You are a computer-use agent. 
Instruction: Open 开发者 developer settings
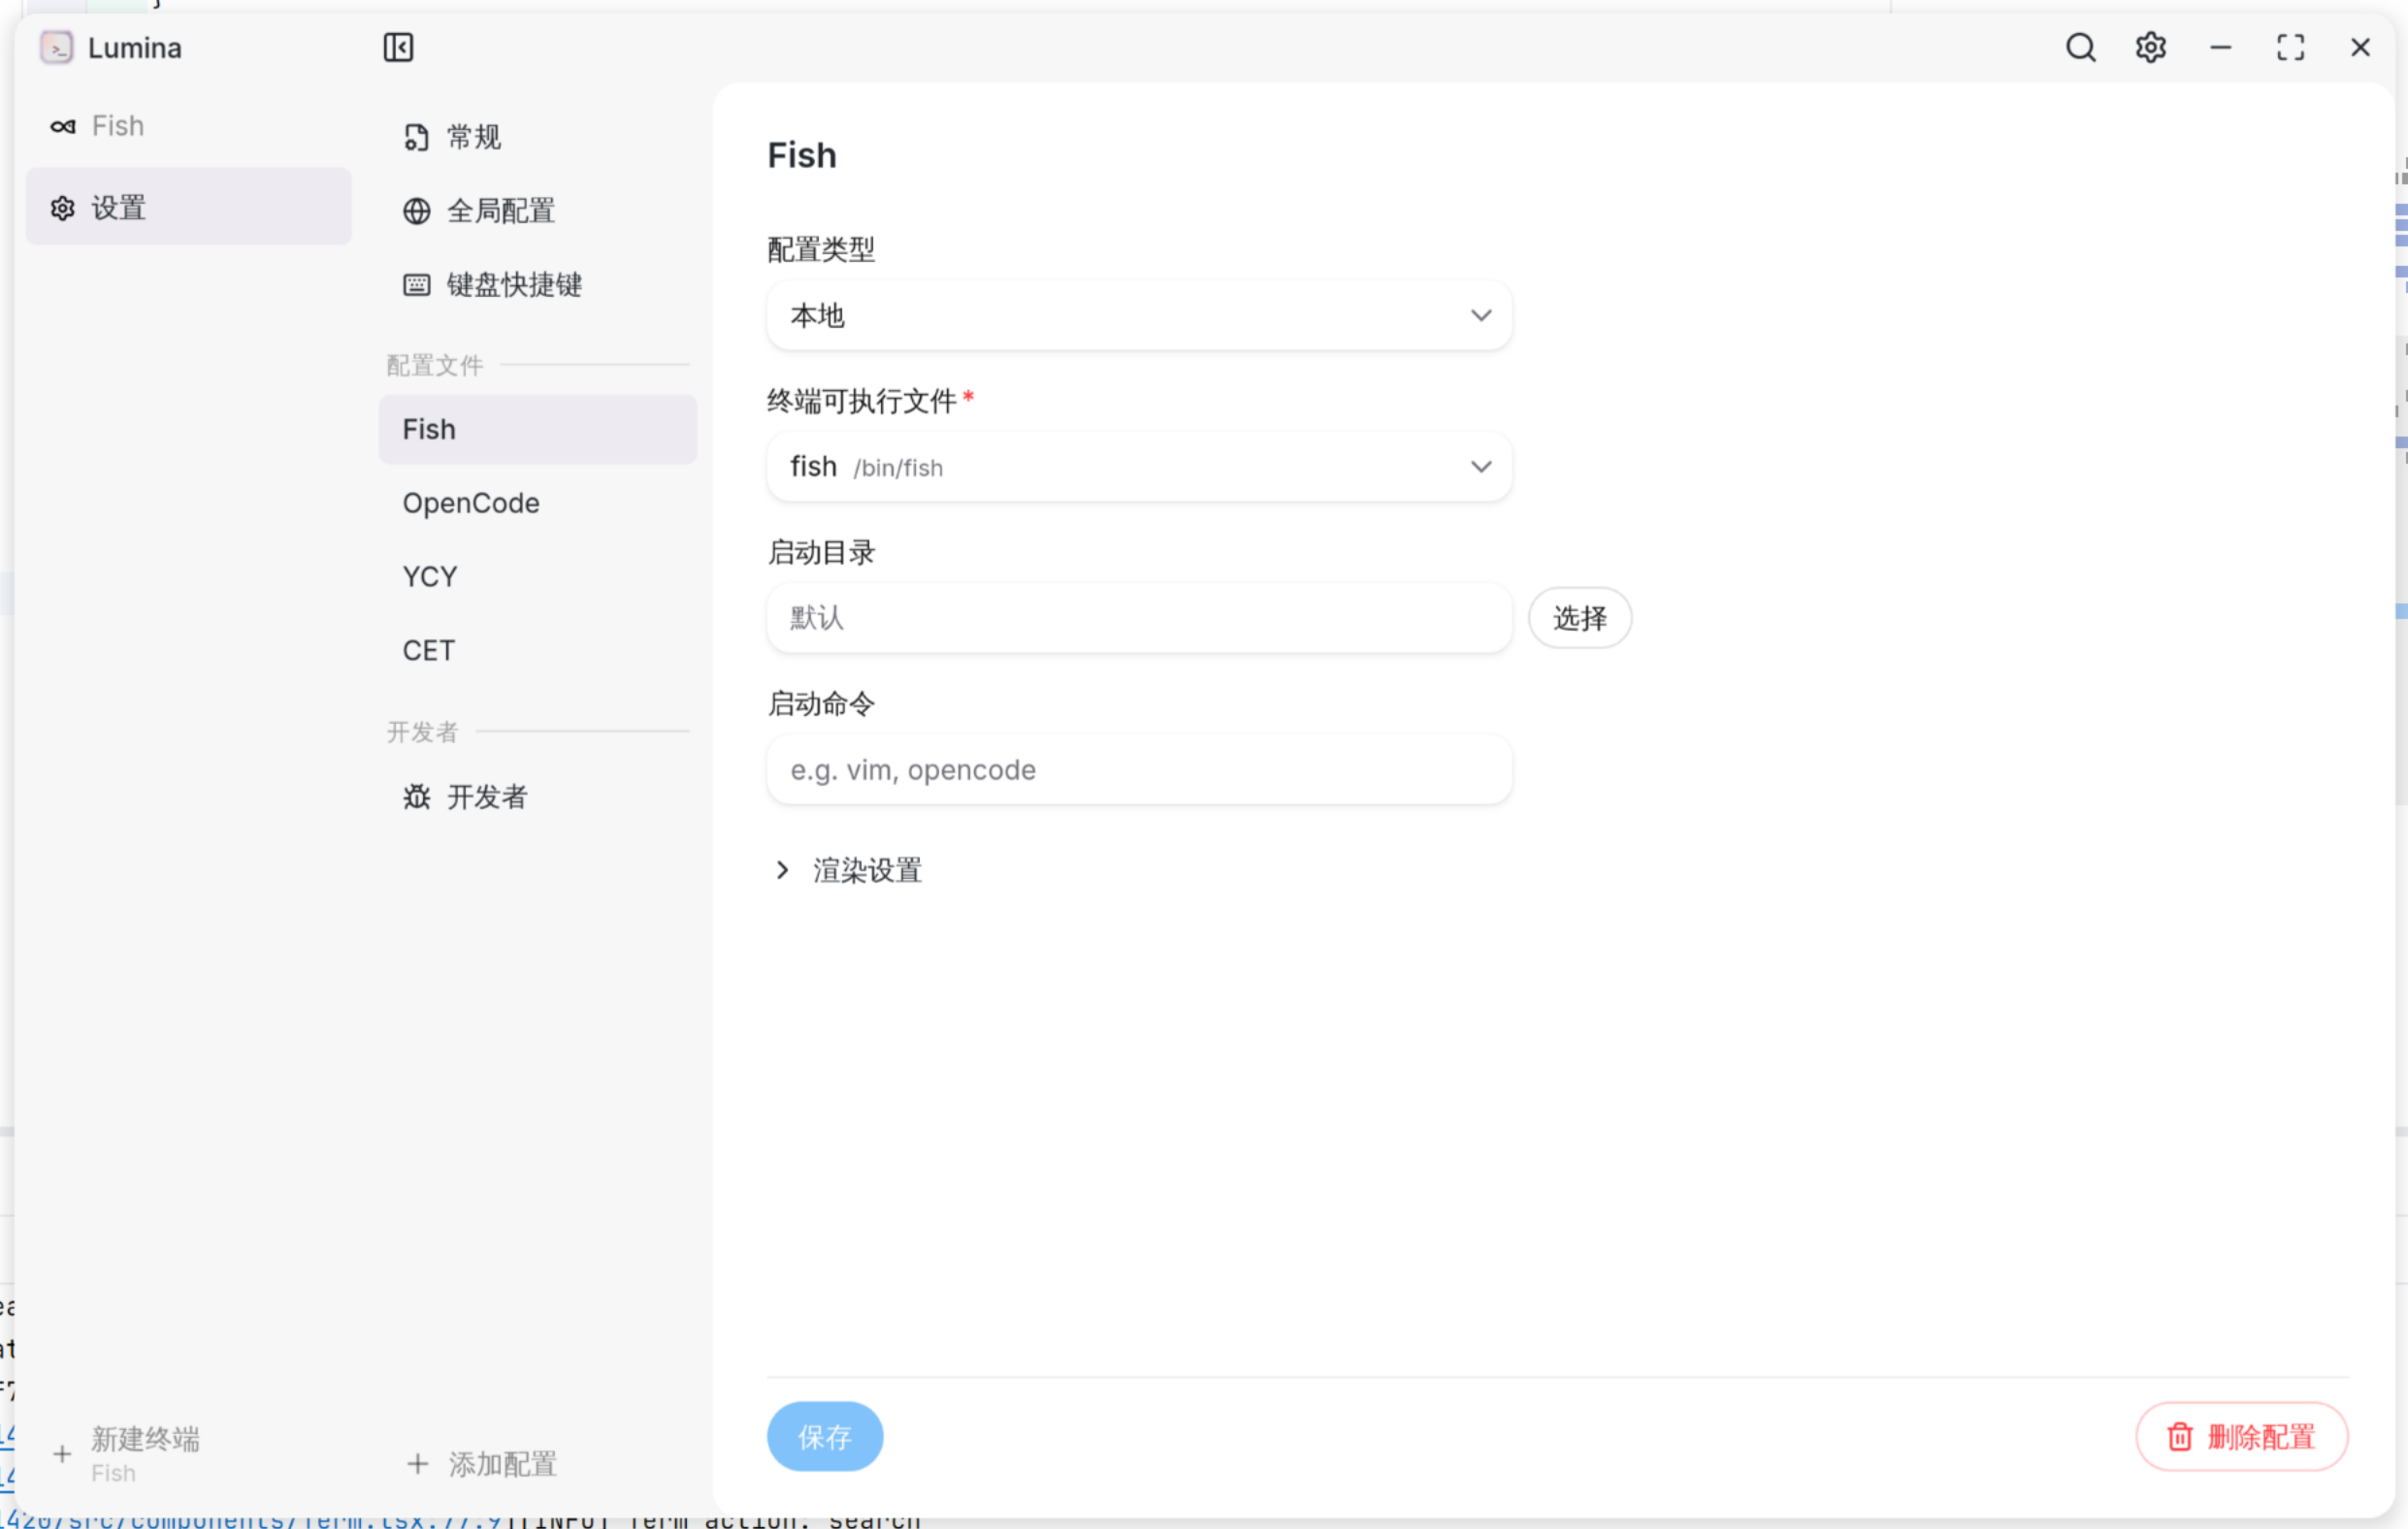pos(537,797)
